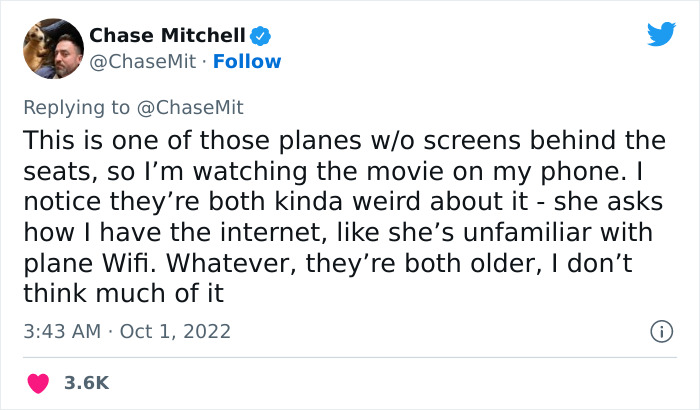Click the Chase Mitchell display name

(167, 36)
